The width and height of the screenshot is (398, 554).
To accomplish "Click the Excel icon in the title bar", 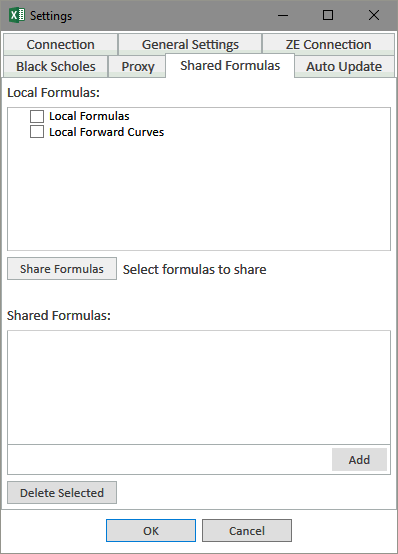I will pos(17,15).
